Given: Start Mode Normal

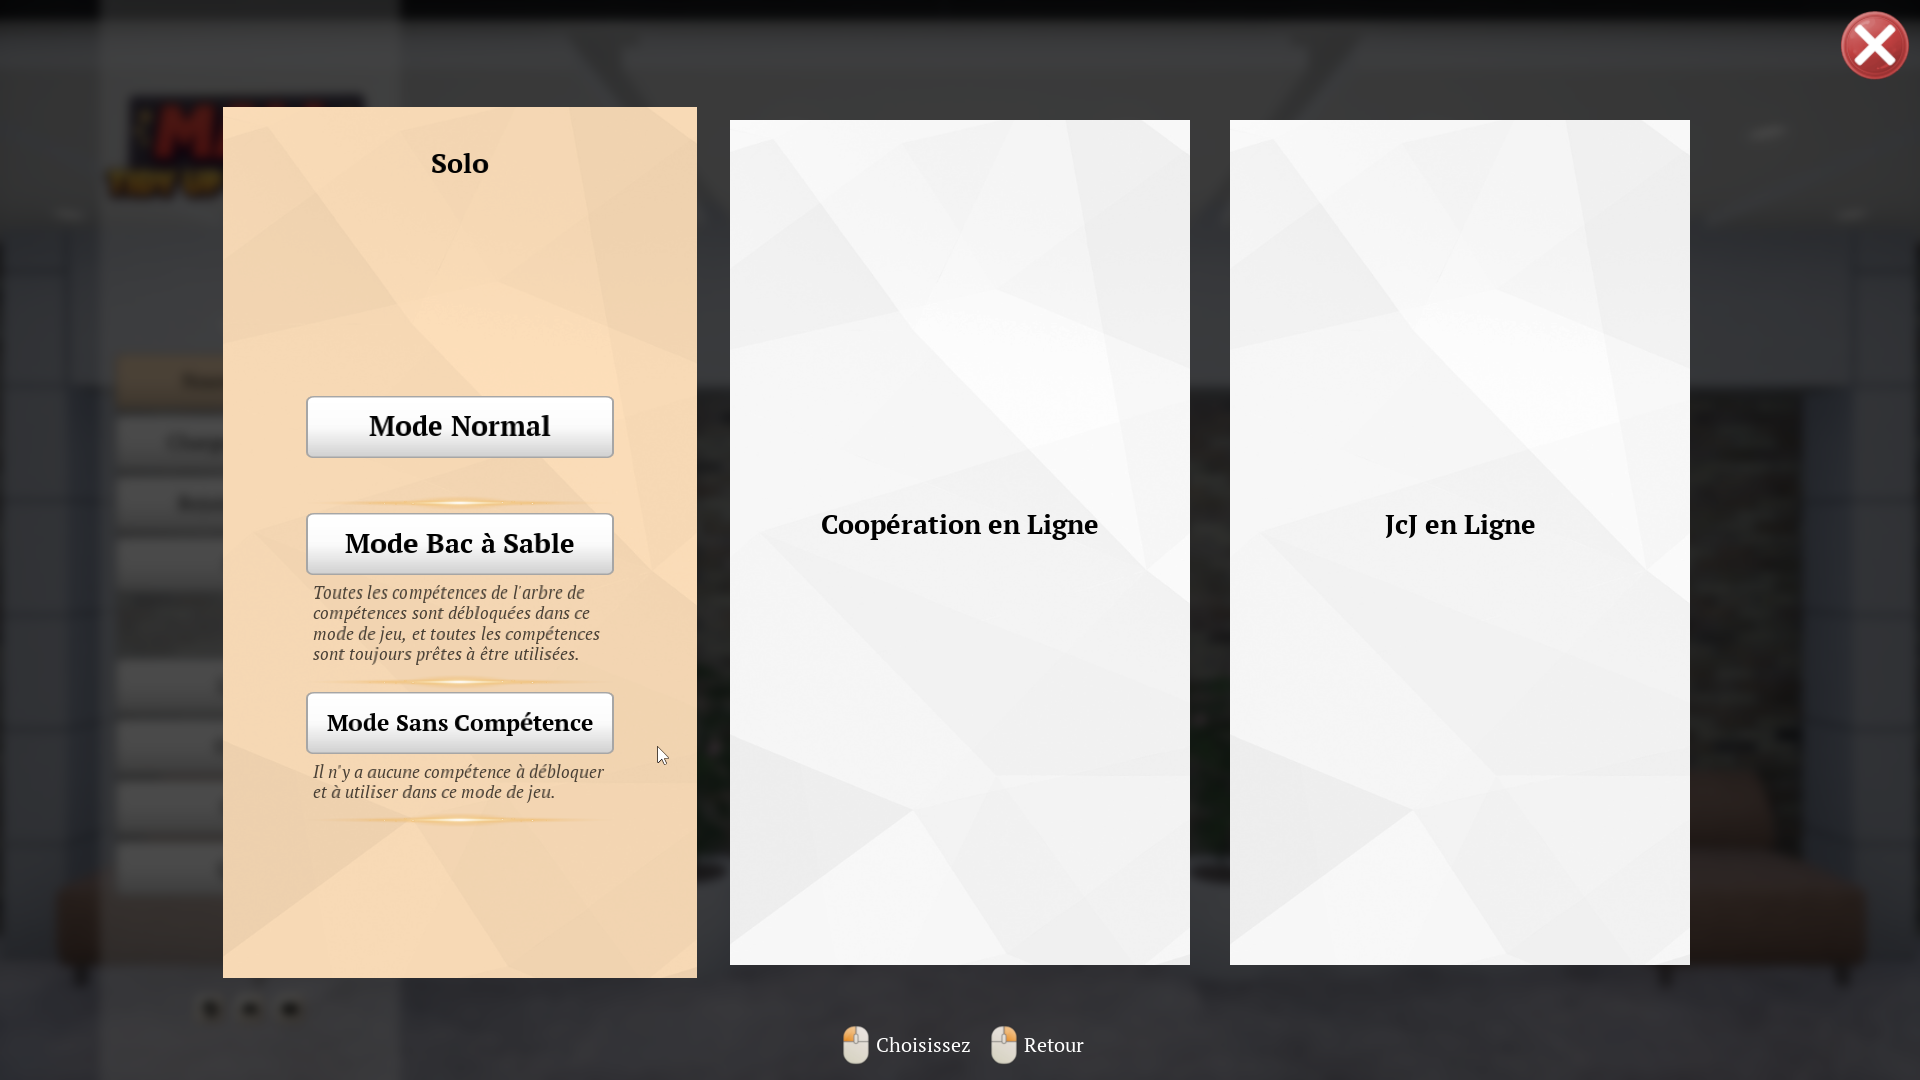Looking at the screenshot, I should coord(460,427).
